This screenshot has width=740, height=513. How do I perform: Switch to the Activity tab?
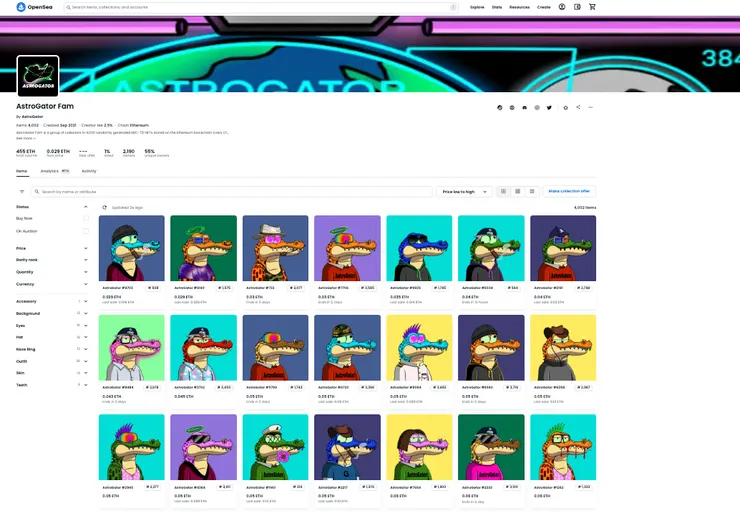point(89,171)
